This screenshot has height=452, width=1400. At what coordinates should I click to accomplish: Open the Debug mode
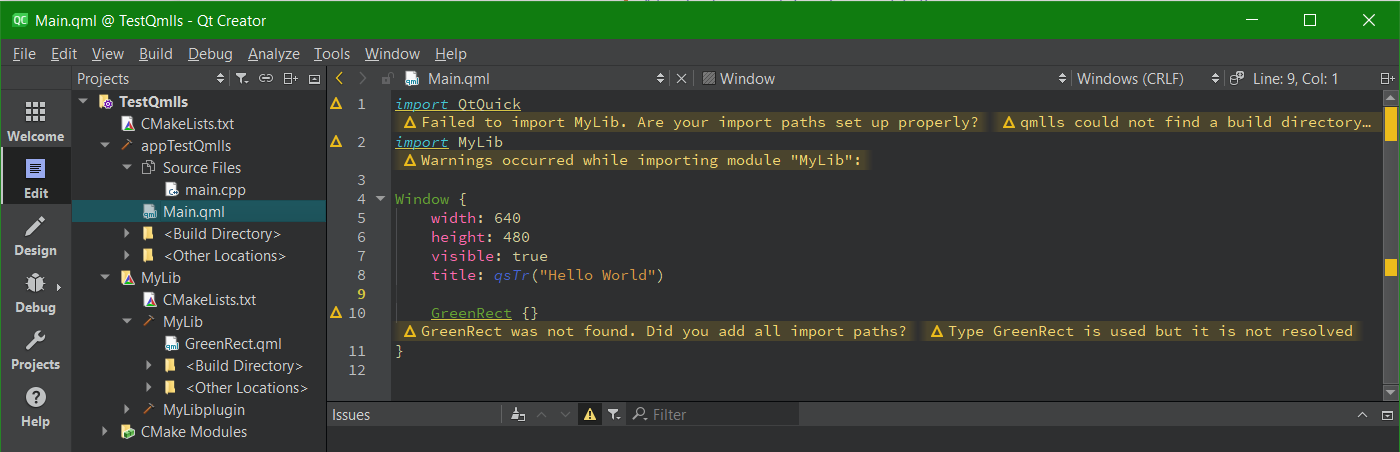tap(35, 291)
